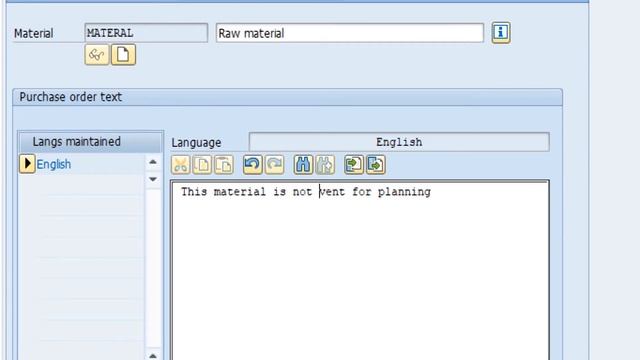Image resolution: width=640 pixels, height=360 pixels.
Task: Open Find with the binoculars icon
Action: [x=303, y=165]
